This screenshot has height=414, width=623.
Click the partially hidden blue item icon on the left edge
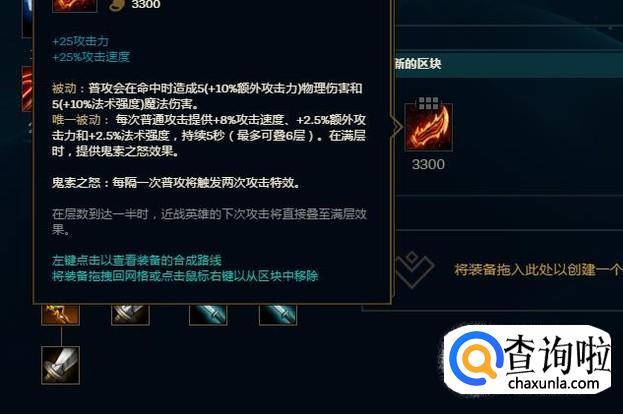[27, 18]
